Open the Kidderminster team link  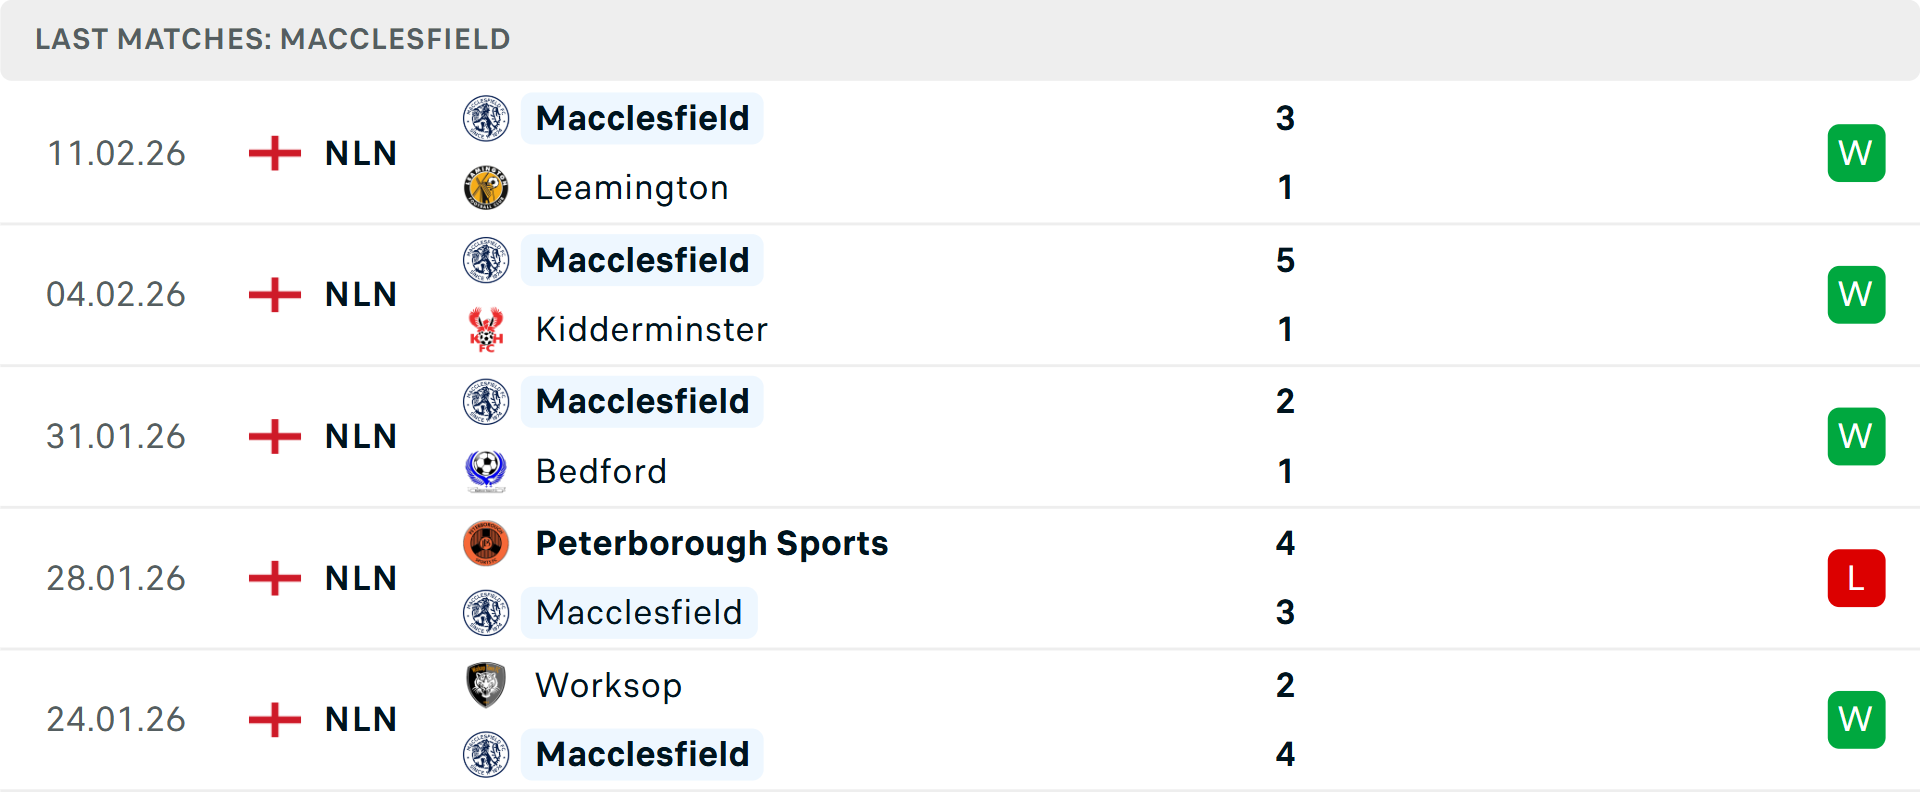point(651,330)
